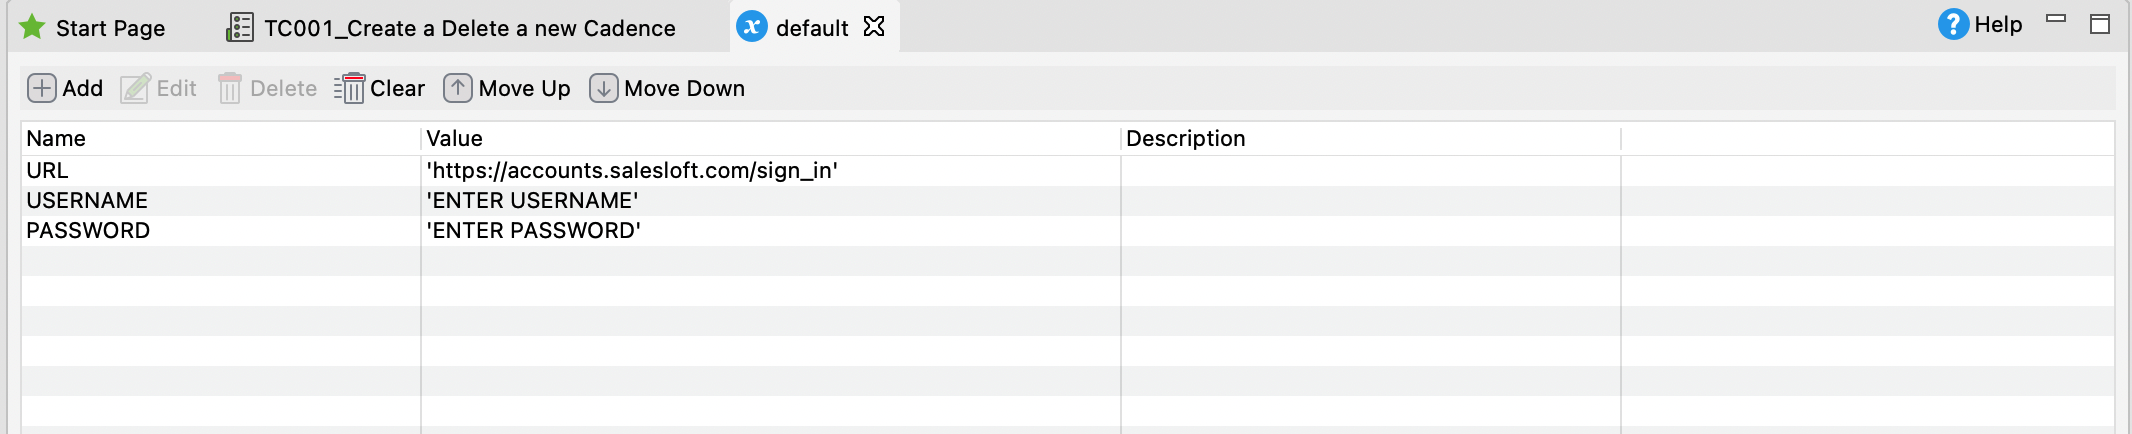Click the 'ENTER USERNAME' value cell
2132x434 pixels.
(533, 201)
